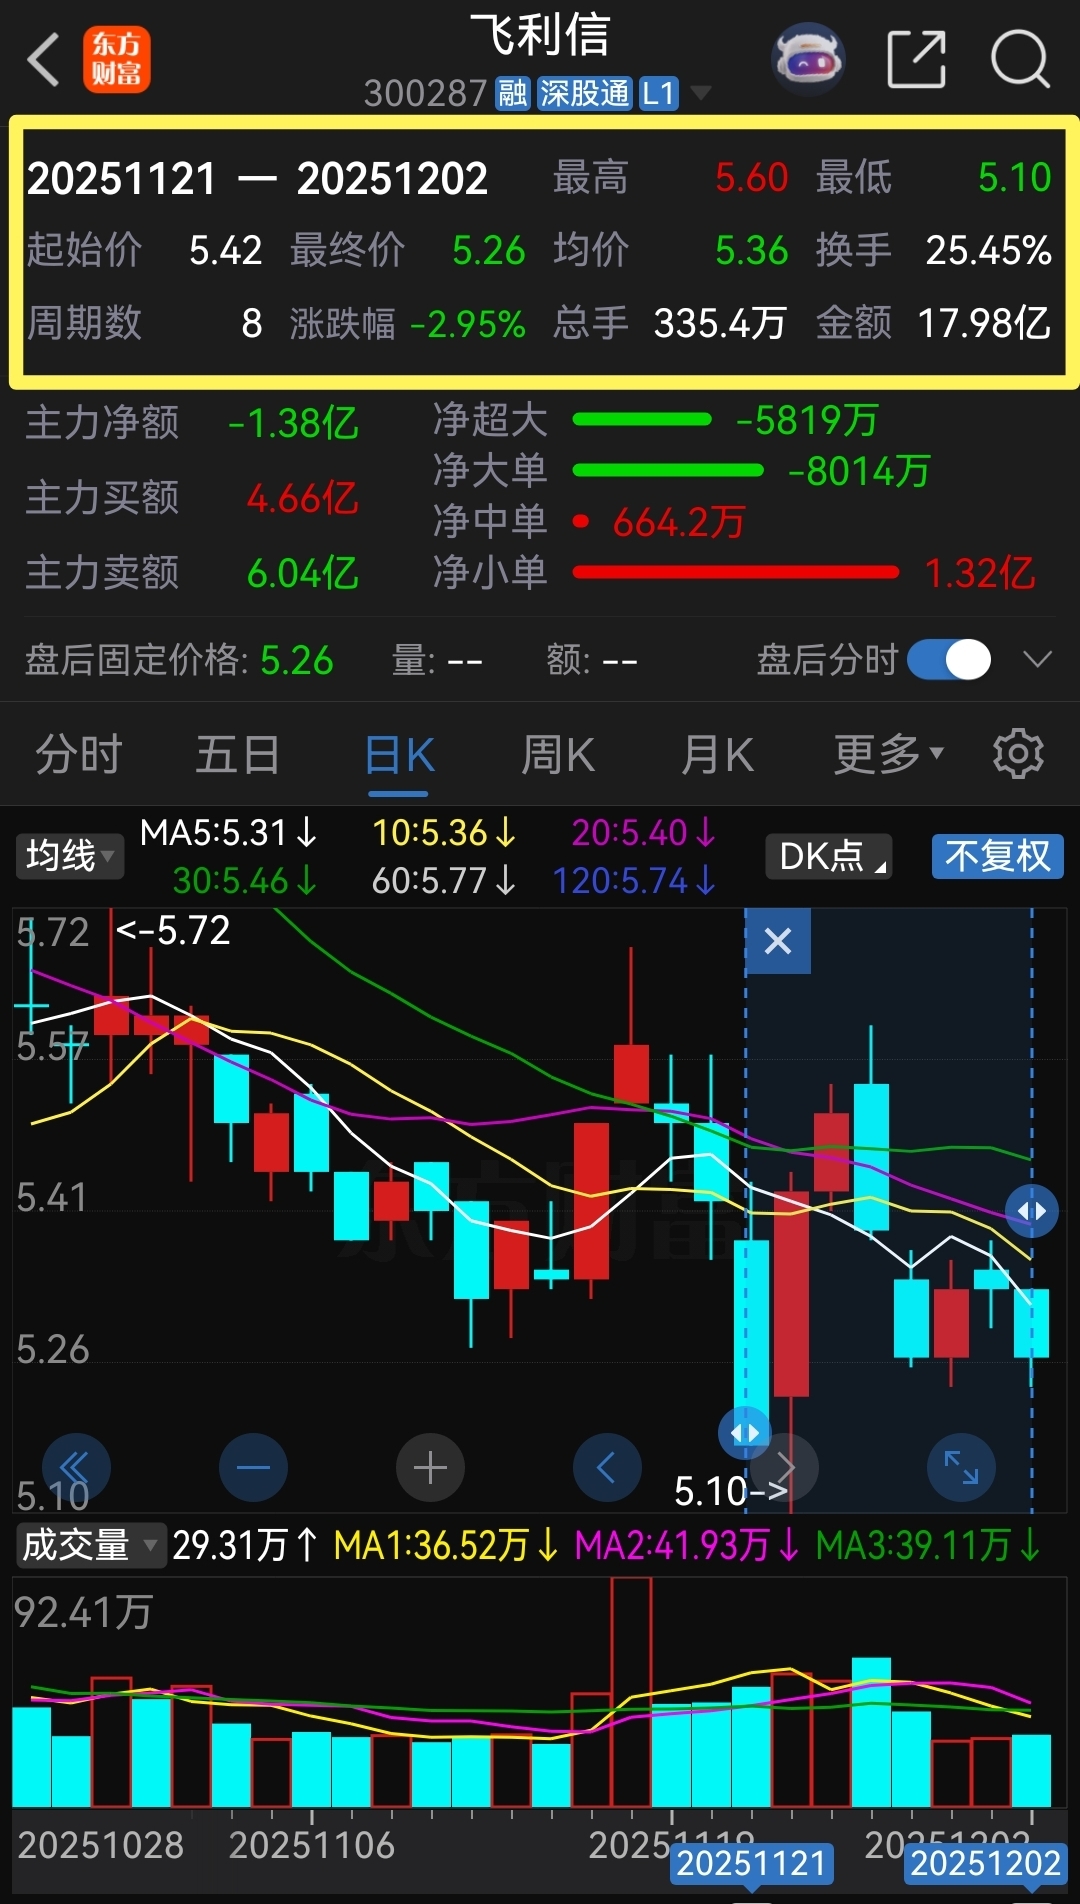Tap the 120:5.74 moving average value
Image resolution: width=1080 pixels, height=1904 pixels.
[x=634, y=880]
